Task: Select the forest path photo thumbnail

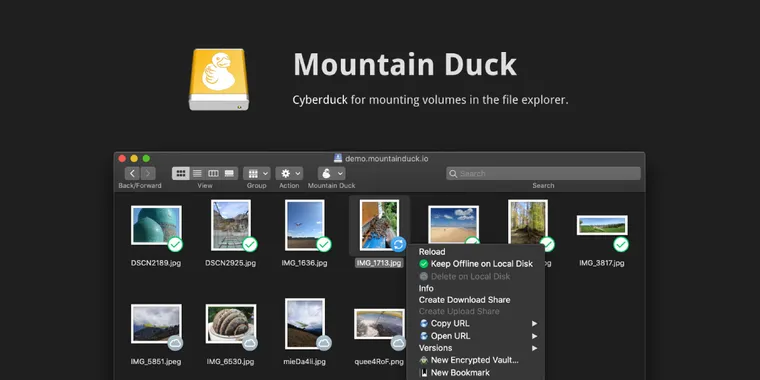Action: [528, 222]
